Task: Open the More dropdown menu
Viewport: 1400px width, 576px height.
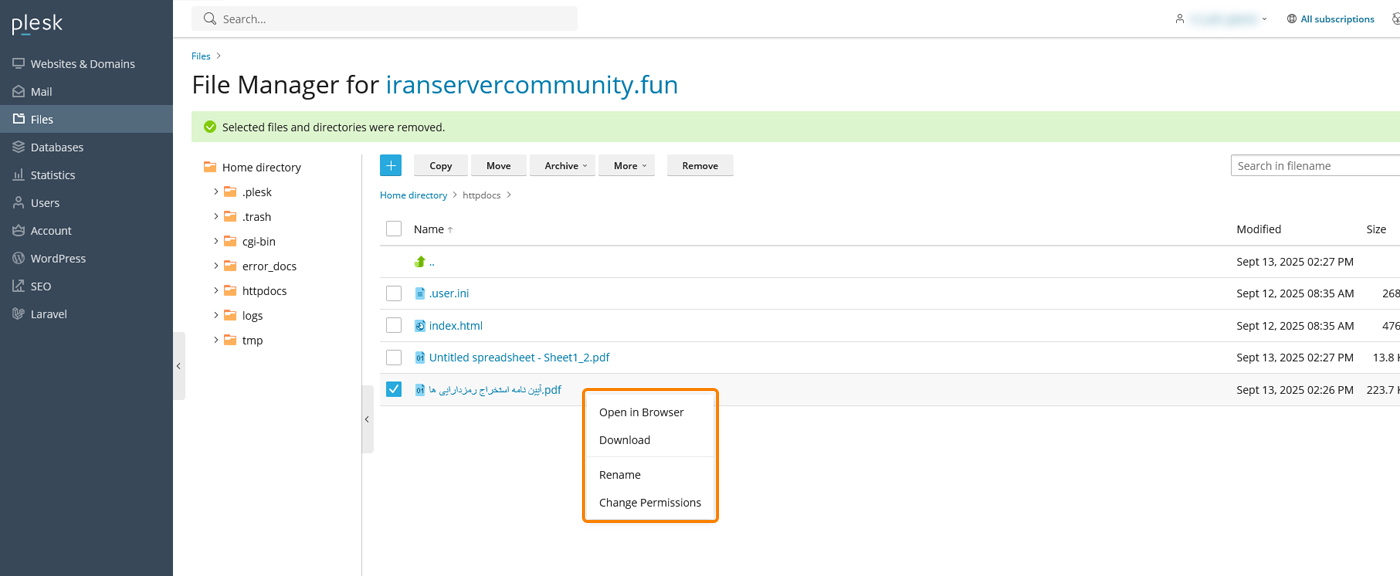Action: point(626,166)
